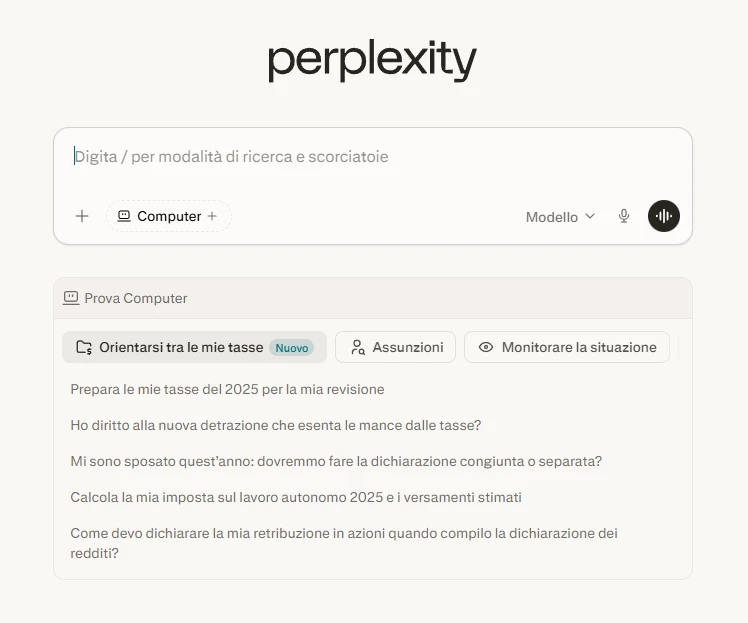The height and width of the screenshot is (623, 748).
Task: Click the self-employment tax calculation prompt
Action: click(x=296, y=497)
